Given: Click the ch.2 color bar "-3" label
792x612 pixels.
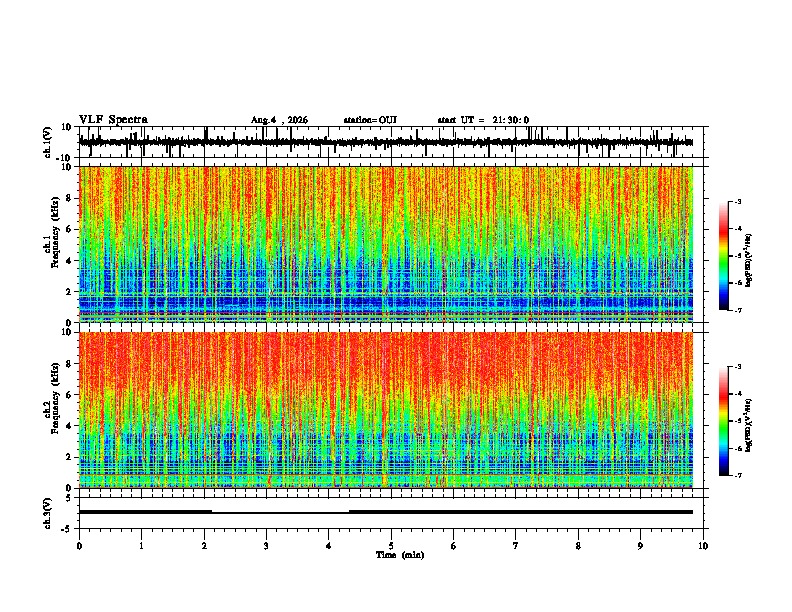Looking at the screenshot, I should coord(737,367).
